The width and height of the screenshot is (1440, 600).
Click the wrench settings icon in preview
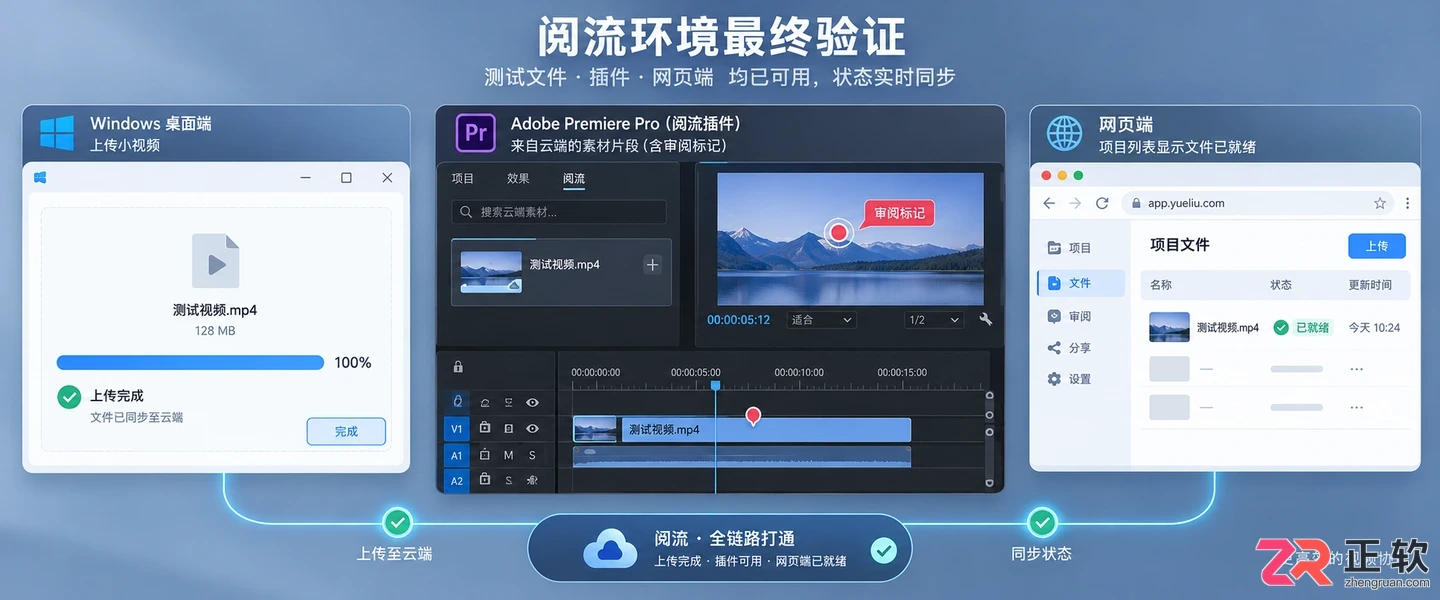(986, 320)
